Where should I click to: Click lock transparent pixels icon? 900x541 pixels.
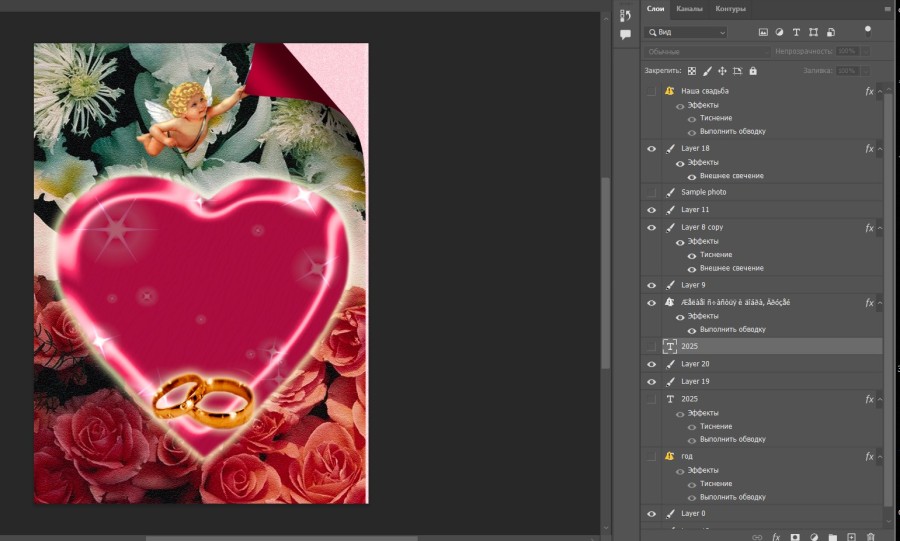(691, 71)
